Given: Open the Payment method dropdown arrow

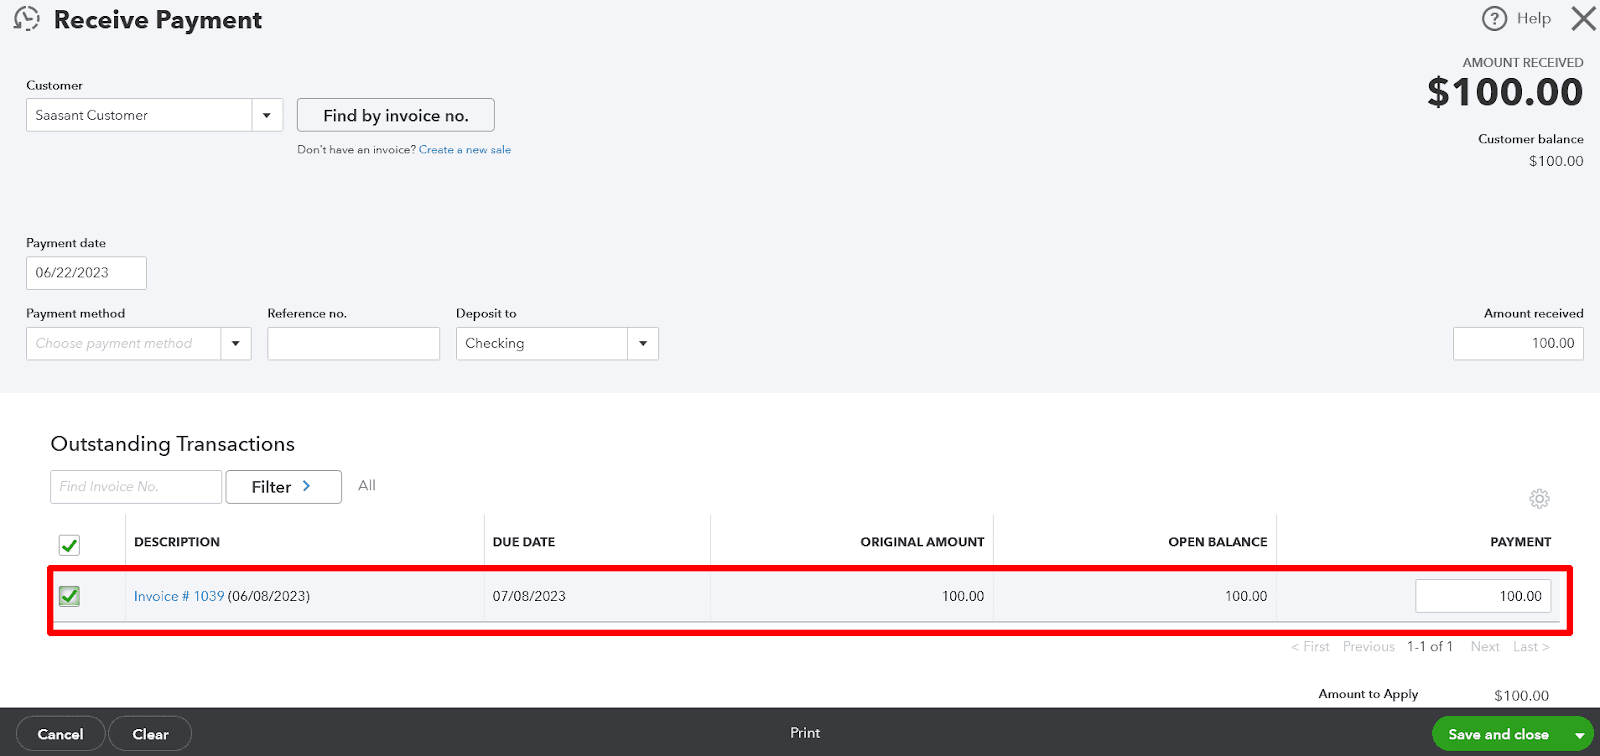Looking at the screenshot, I should pos(236,343).
